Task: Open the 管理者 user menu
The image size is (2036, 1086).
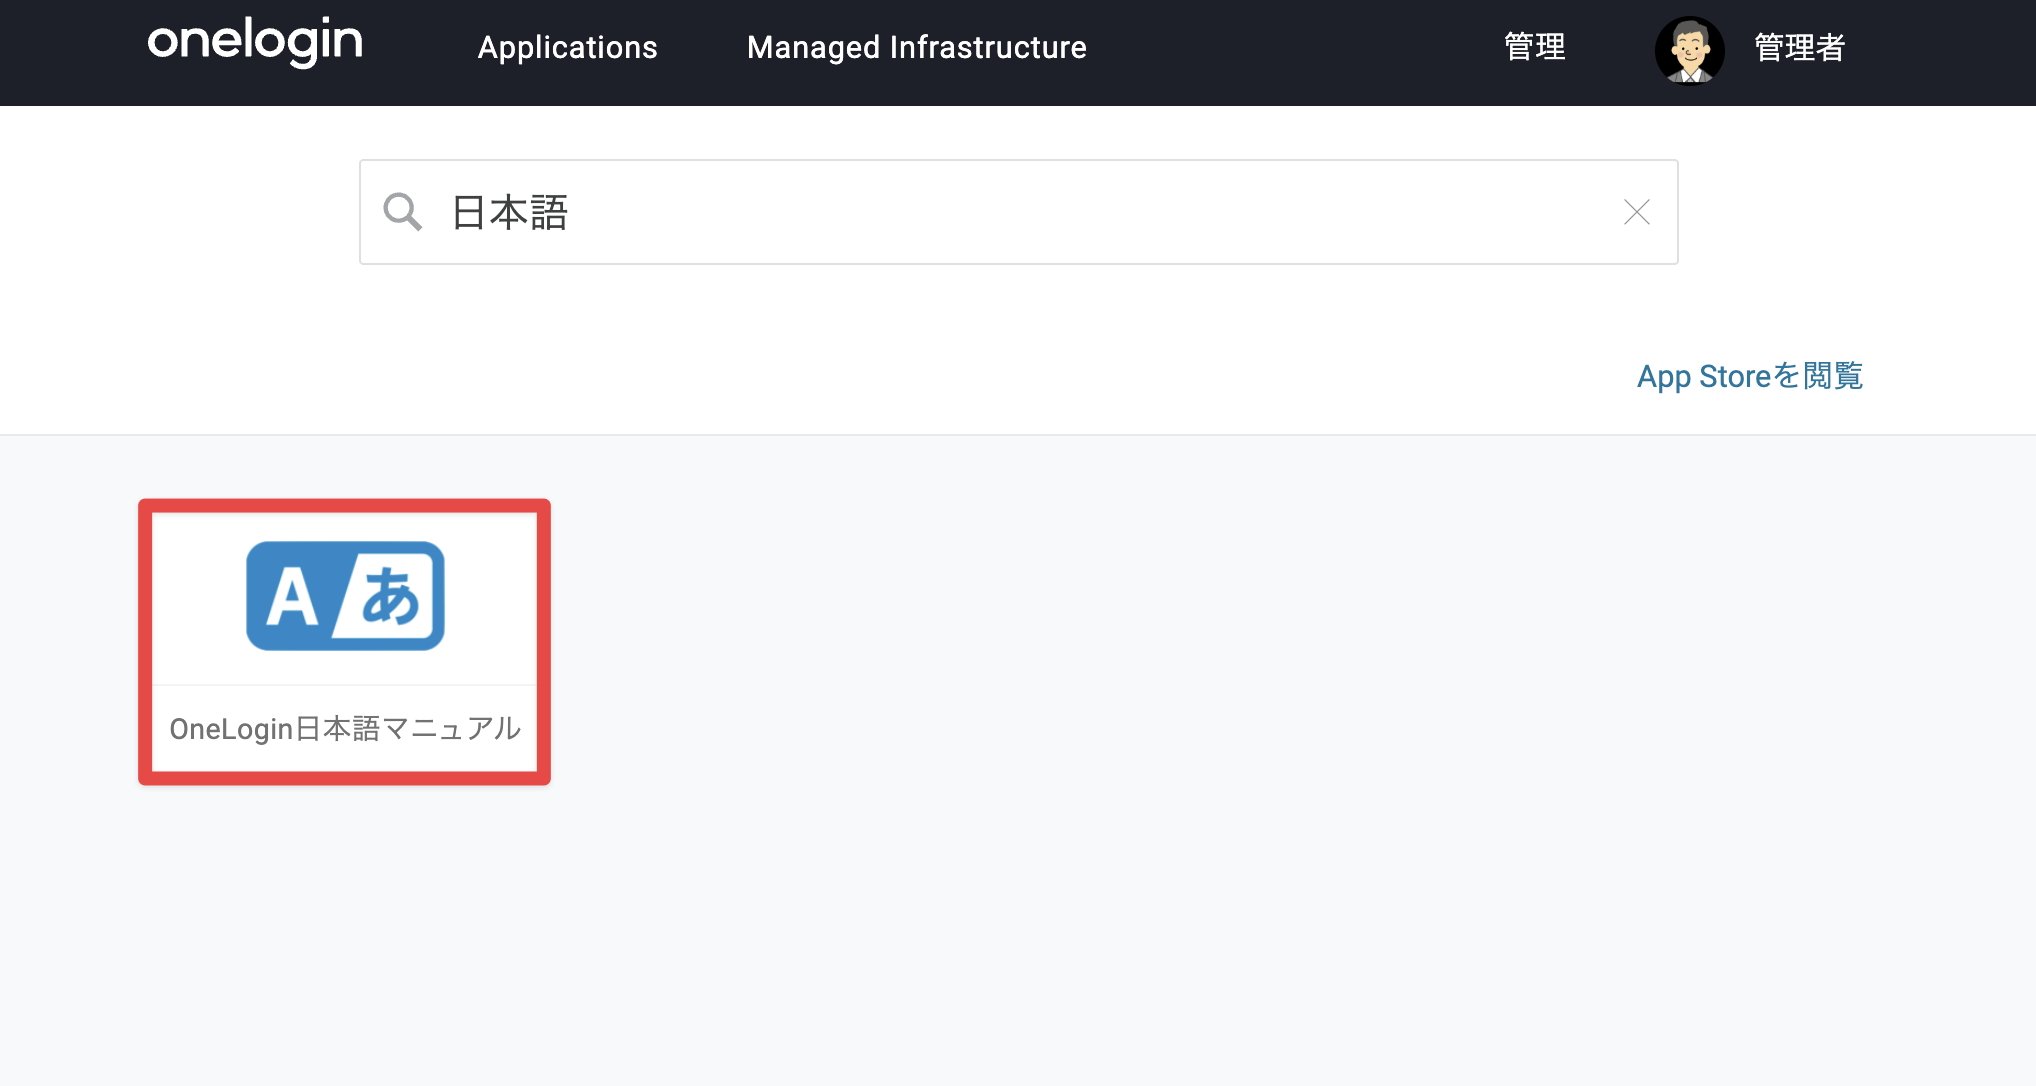Action: tap(1799, 47)
